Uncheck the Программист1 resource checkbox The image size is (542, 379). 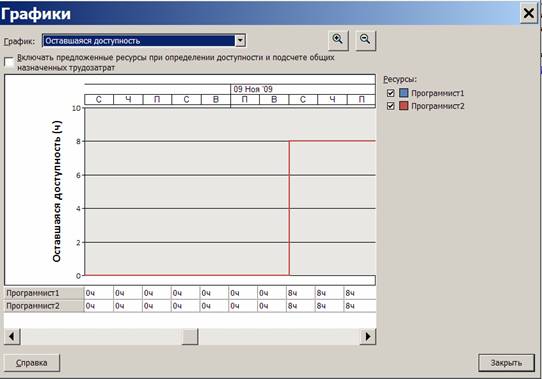click(x=391, y=93)
